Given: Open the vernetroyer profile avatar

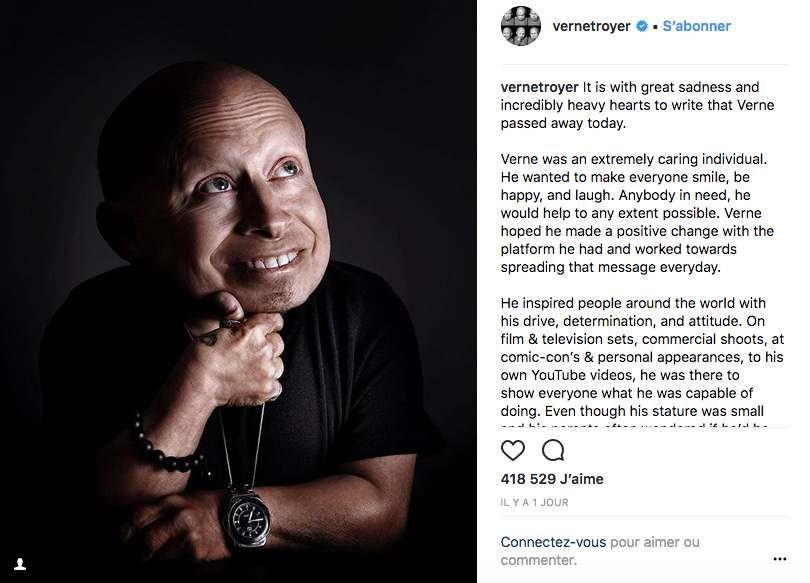Looking at the screenshot, I should click(521, 26).
